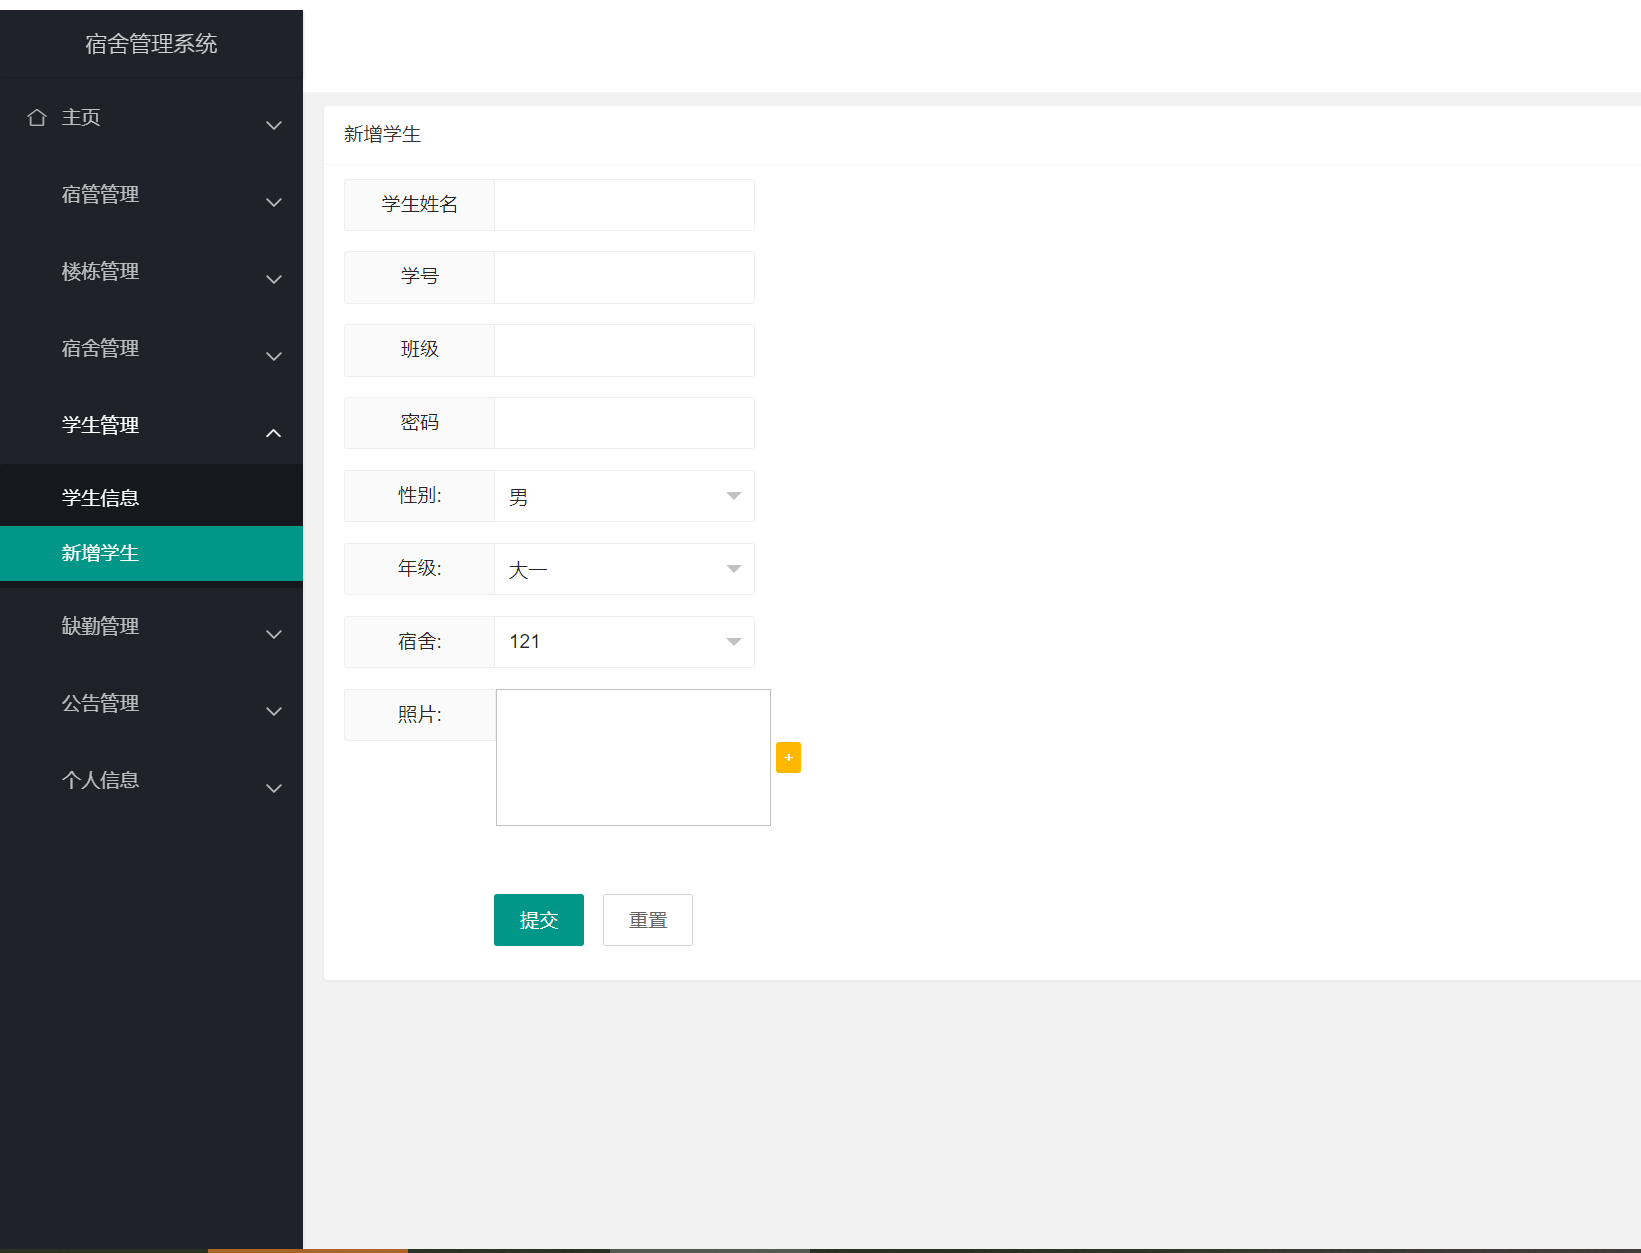Image resolution: width=1641 pixels, height=1253 pixels.
Task: Collapse the 学生管理 chevron
Action: pos(273,433)
